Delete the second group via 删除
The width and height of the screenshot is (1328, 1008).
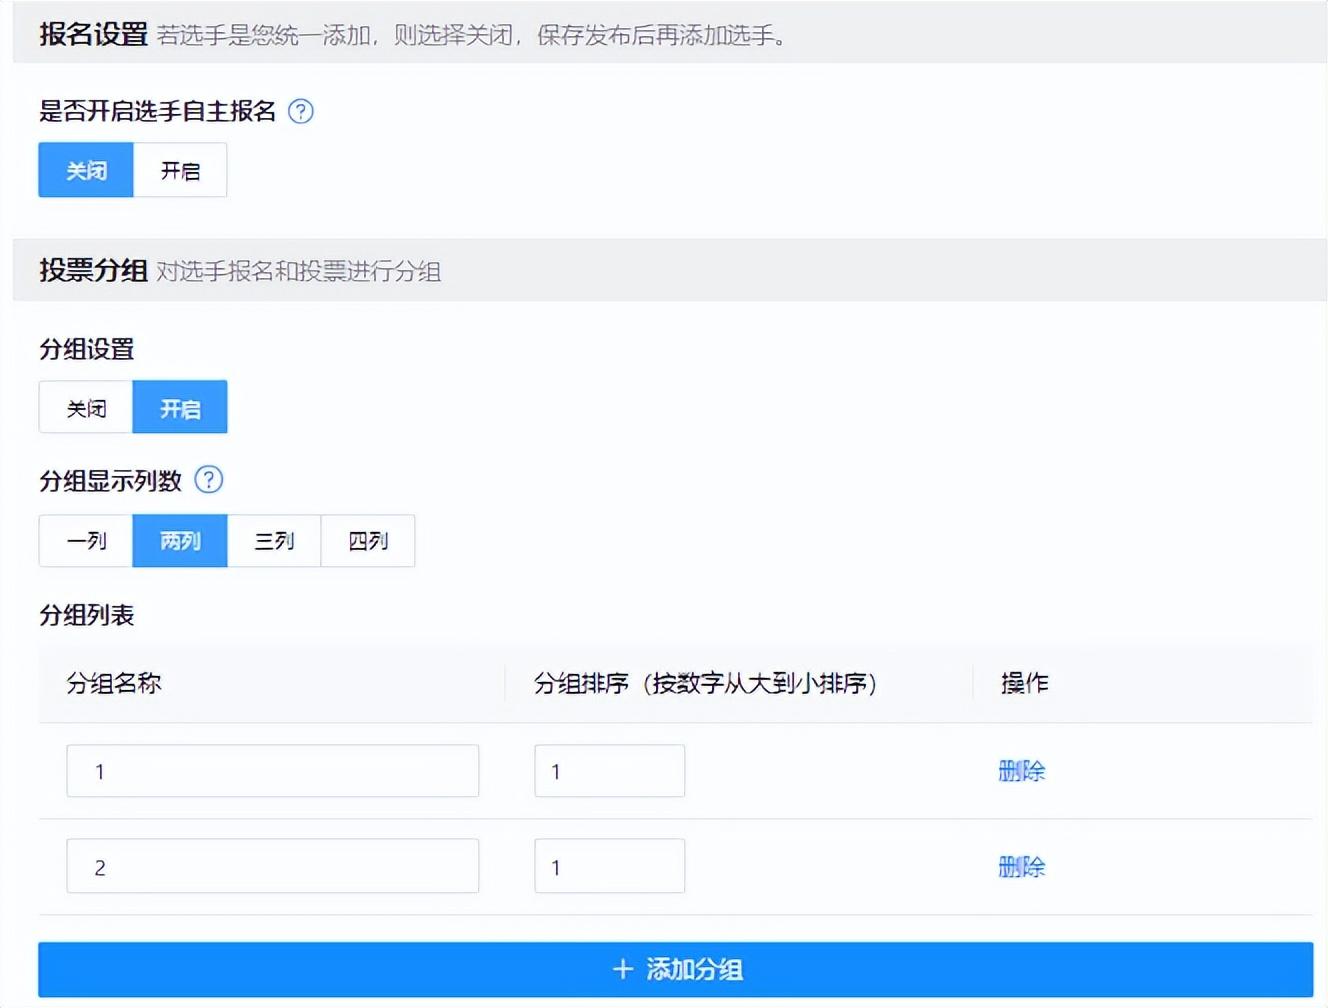1021,866
